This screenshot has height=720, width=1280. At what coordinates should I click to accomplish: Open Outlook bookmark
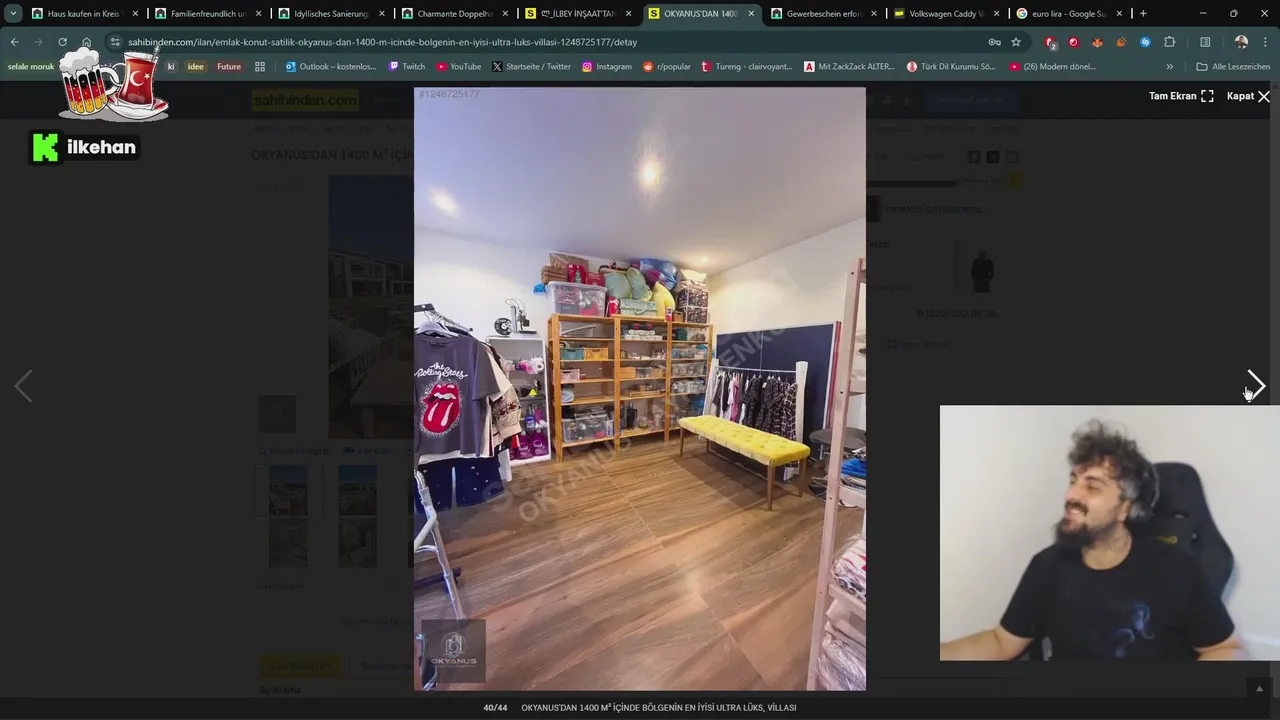(331, 66)
